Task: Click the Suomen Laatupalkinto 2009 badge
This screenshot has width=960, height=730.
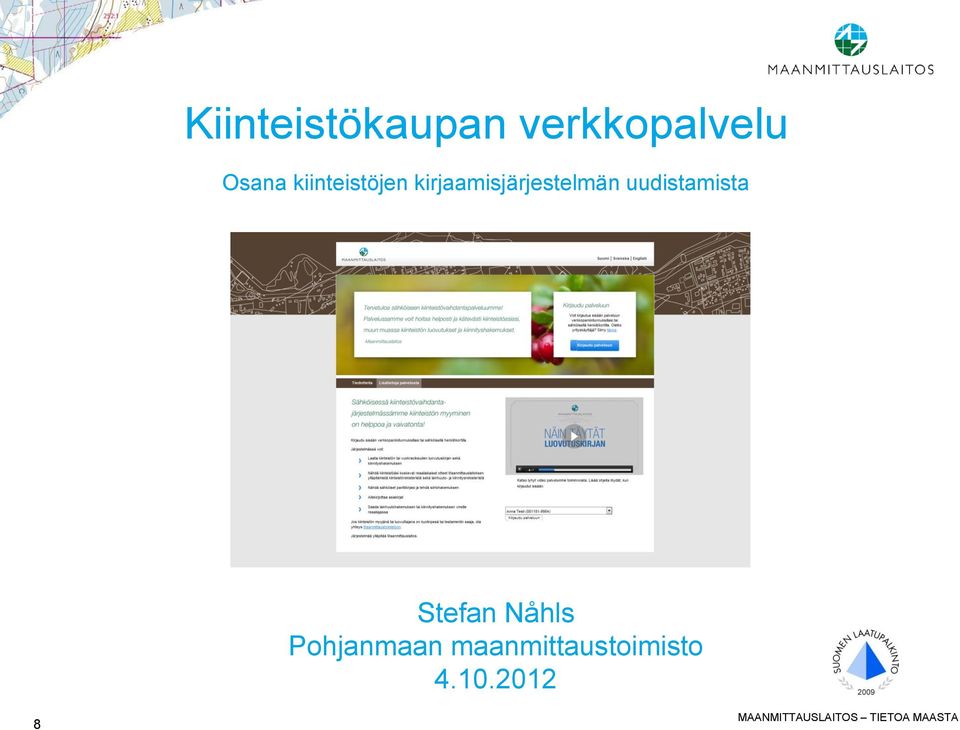Action: 866,662
